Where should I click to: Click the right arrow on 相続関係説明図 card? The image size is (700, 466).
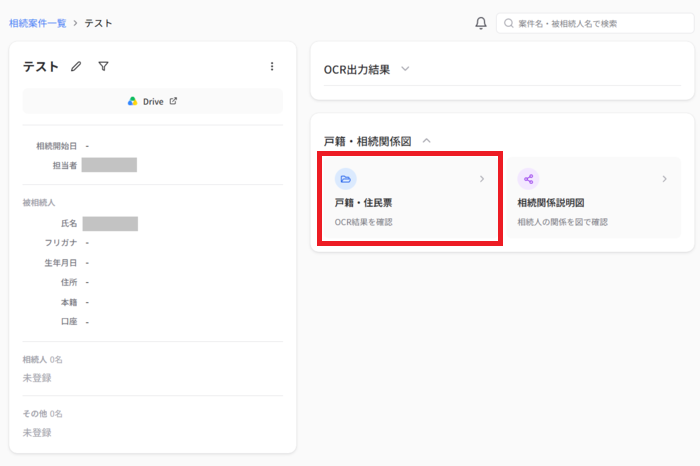[664, 179]
